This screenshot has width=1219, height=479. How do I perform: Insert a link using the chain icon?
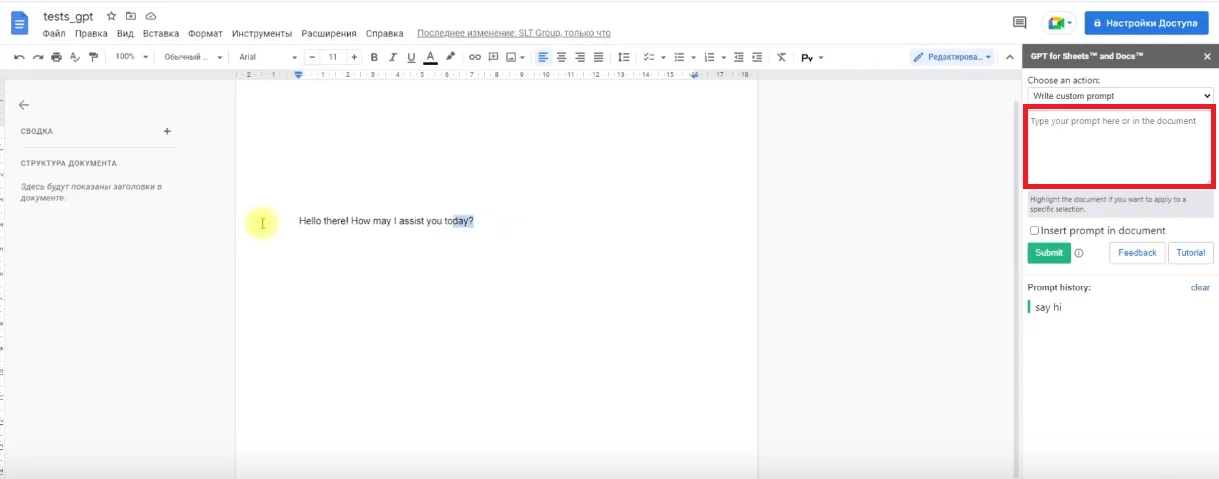coord(474,57)
